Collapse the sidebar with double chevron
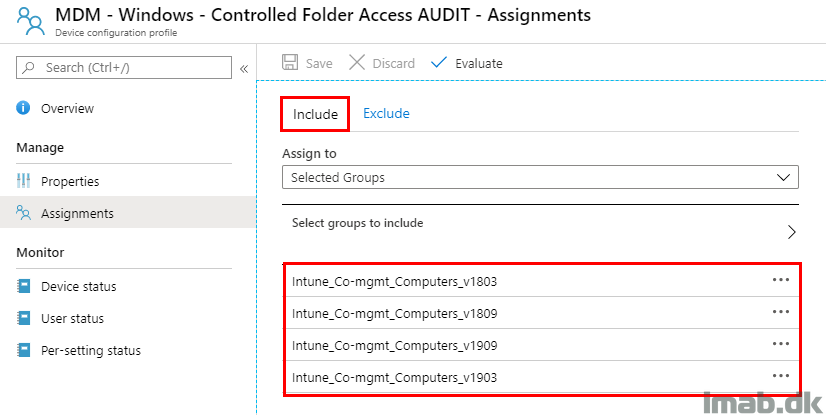Image resolution: width=826 pixels, height=415 pixels. (x=243, y=68)
